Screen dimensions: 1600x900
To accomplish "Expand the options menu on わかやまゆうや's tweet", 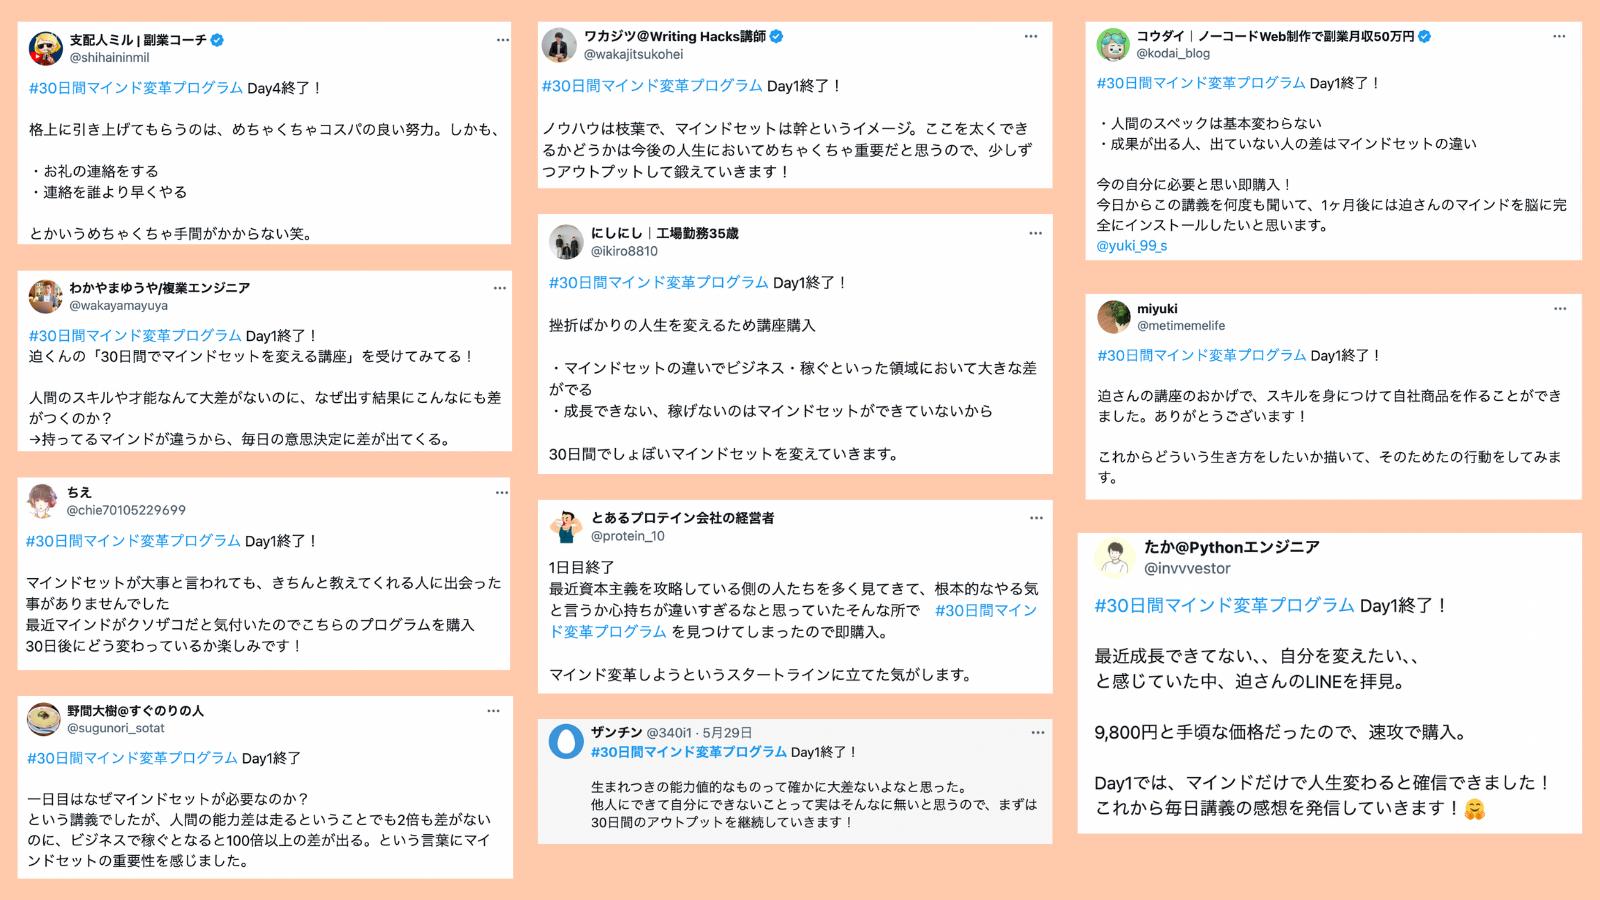I will 500,288.
